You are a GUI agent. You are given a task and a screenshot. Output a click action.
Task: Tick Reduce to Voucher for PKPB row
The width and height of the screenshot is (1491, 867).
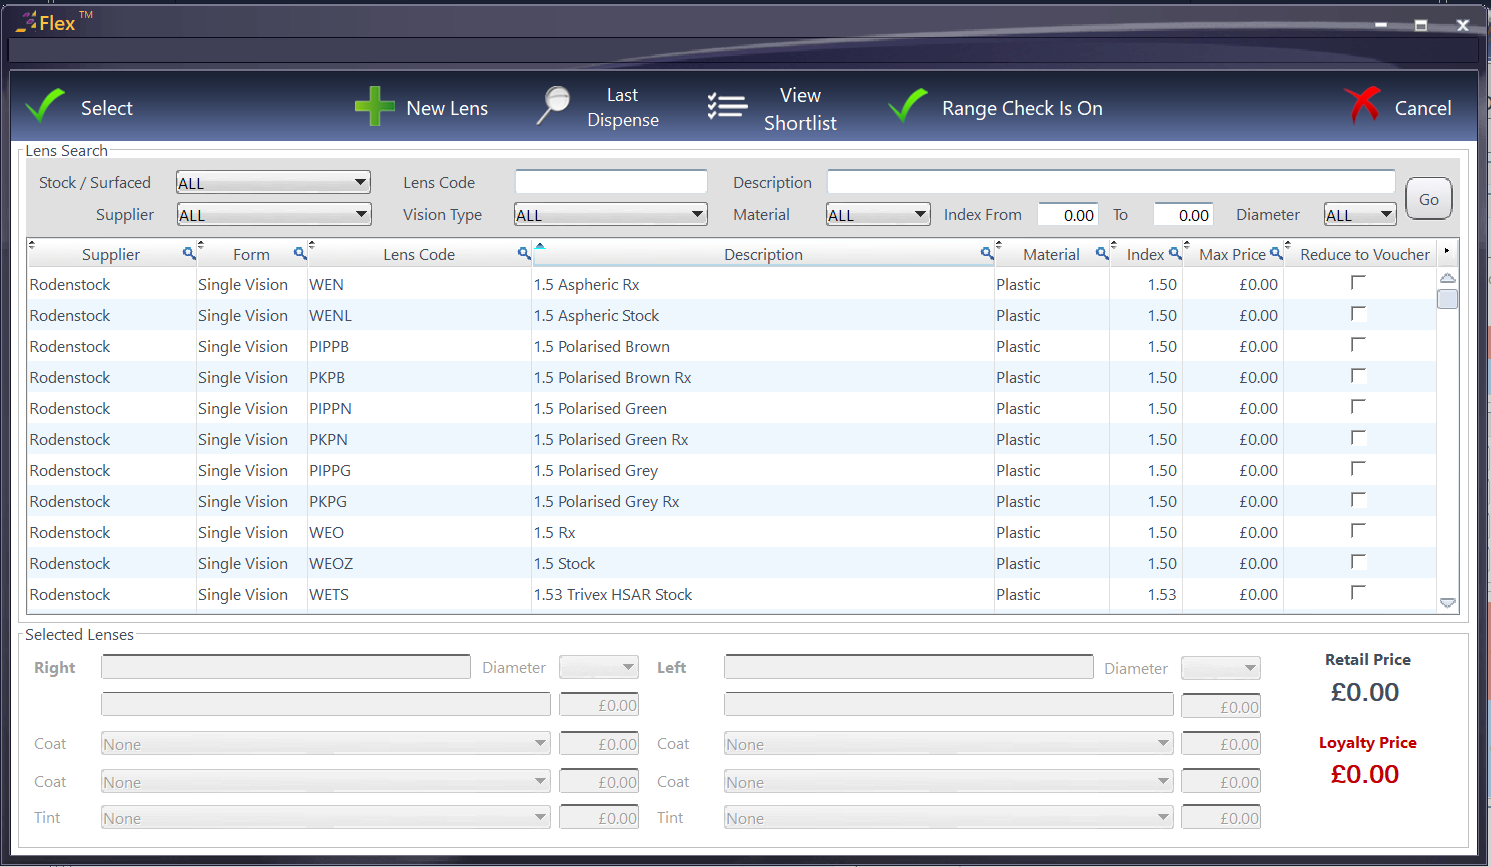1358,376
